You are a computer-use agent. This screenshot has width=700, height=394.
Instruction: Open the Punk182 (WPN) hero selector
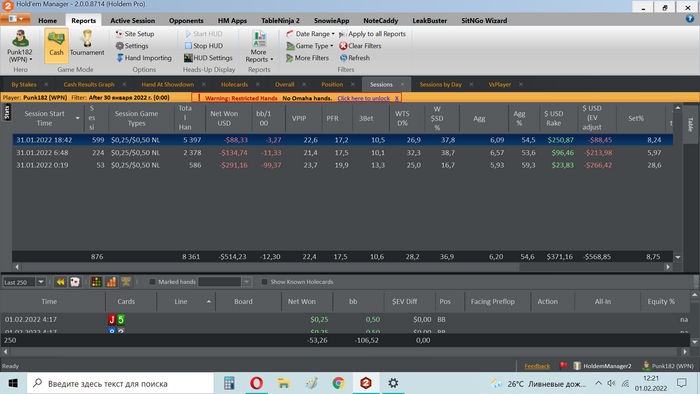pyautogui.click(x=20, y=46)
